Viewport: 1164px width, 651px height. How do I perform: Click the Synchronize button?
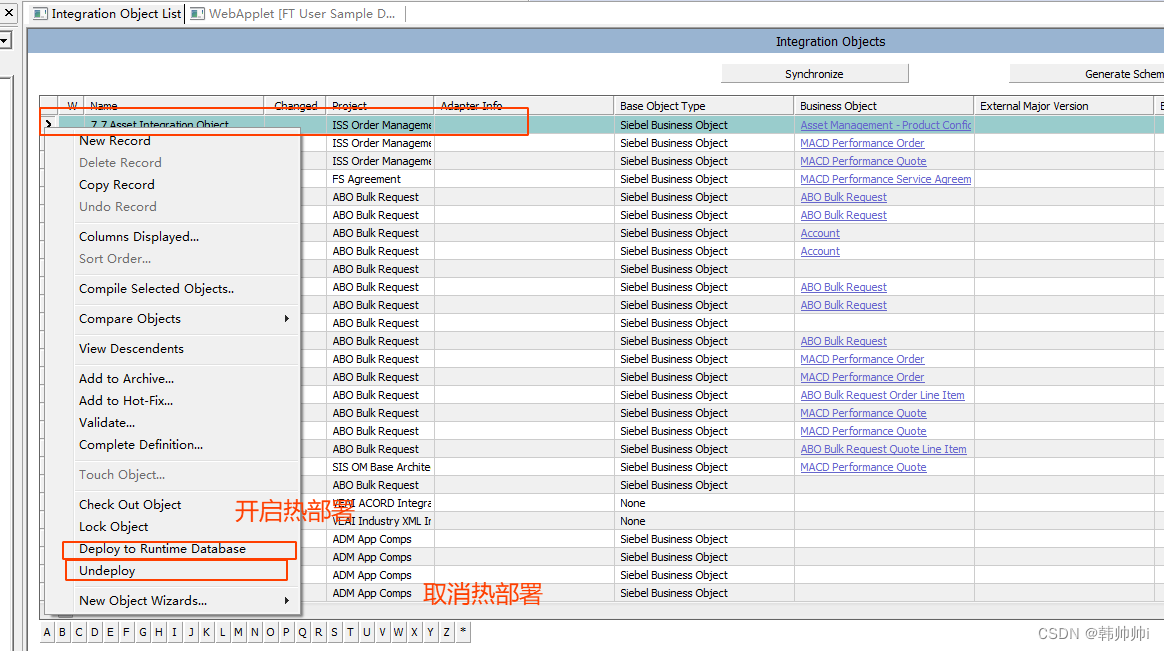click(814, 73)
